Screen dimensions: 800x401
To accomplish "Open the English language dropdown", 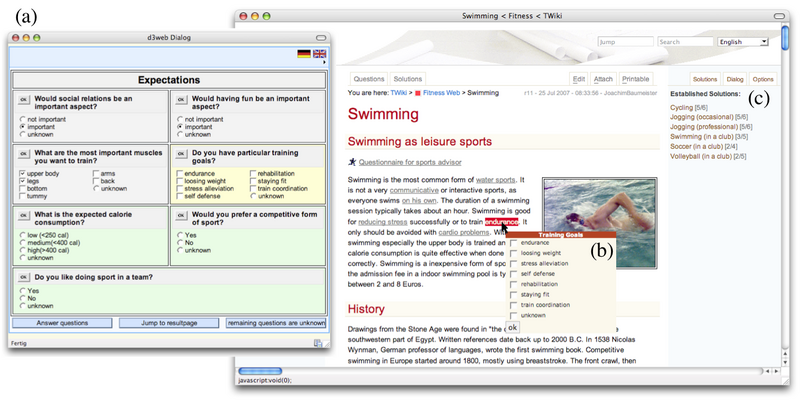I will click(742, 42).
